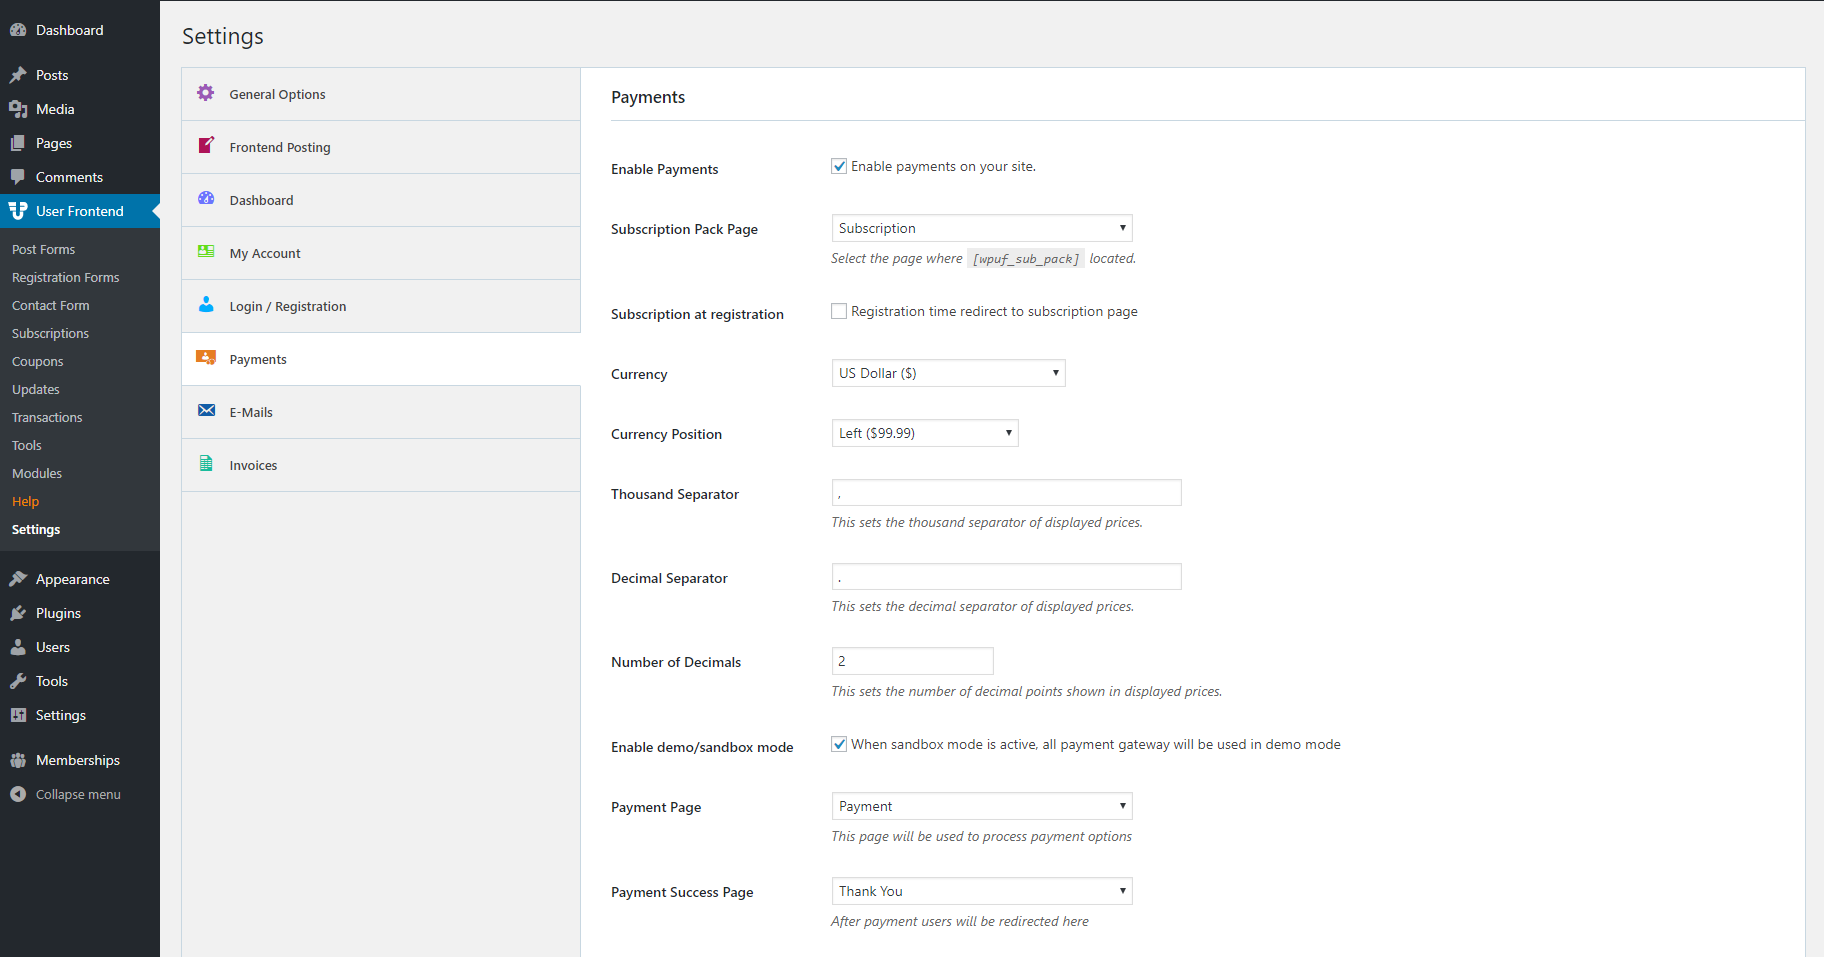Click the E-Mails envelope icon
The image size is (1824, 957).
[206, 411]
